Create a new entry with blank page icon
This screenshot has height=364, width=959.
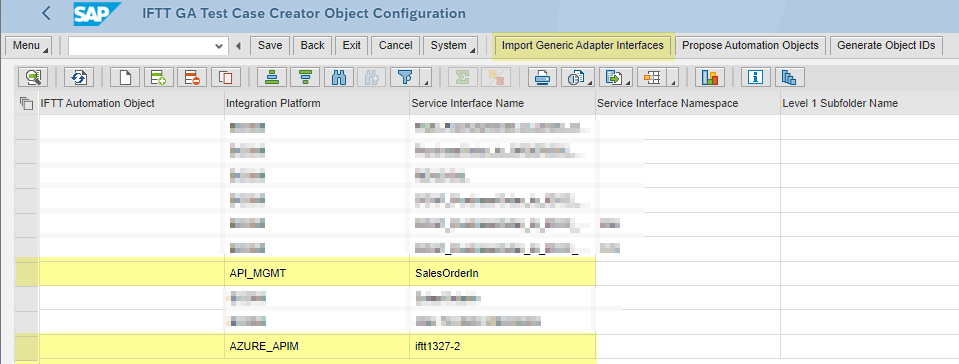click(x=125, y=77)
